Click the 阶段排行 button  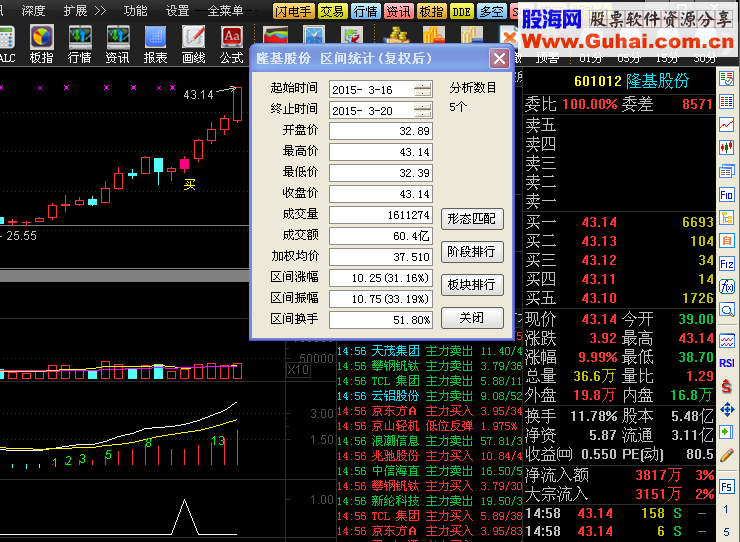tap(472, 252)
